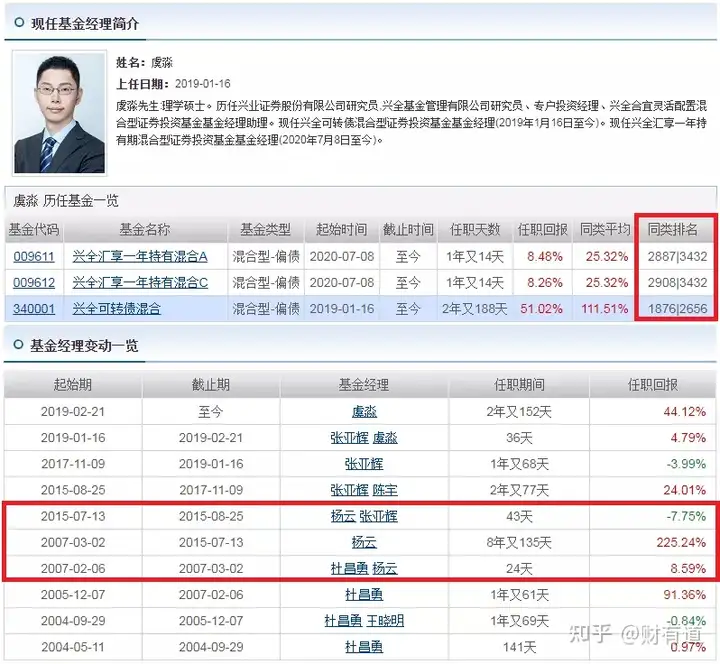
Task: Open the 兴全汇享一年持有混合A fund link
Action: coord(140,256)
